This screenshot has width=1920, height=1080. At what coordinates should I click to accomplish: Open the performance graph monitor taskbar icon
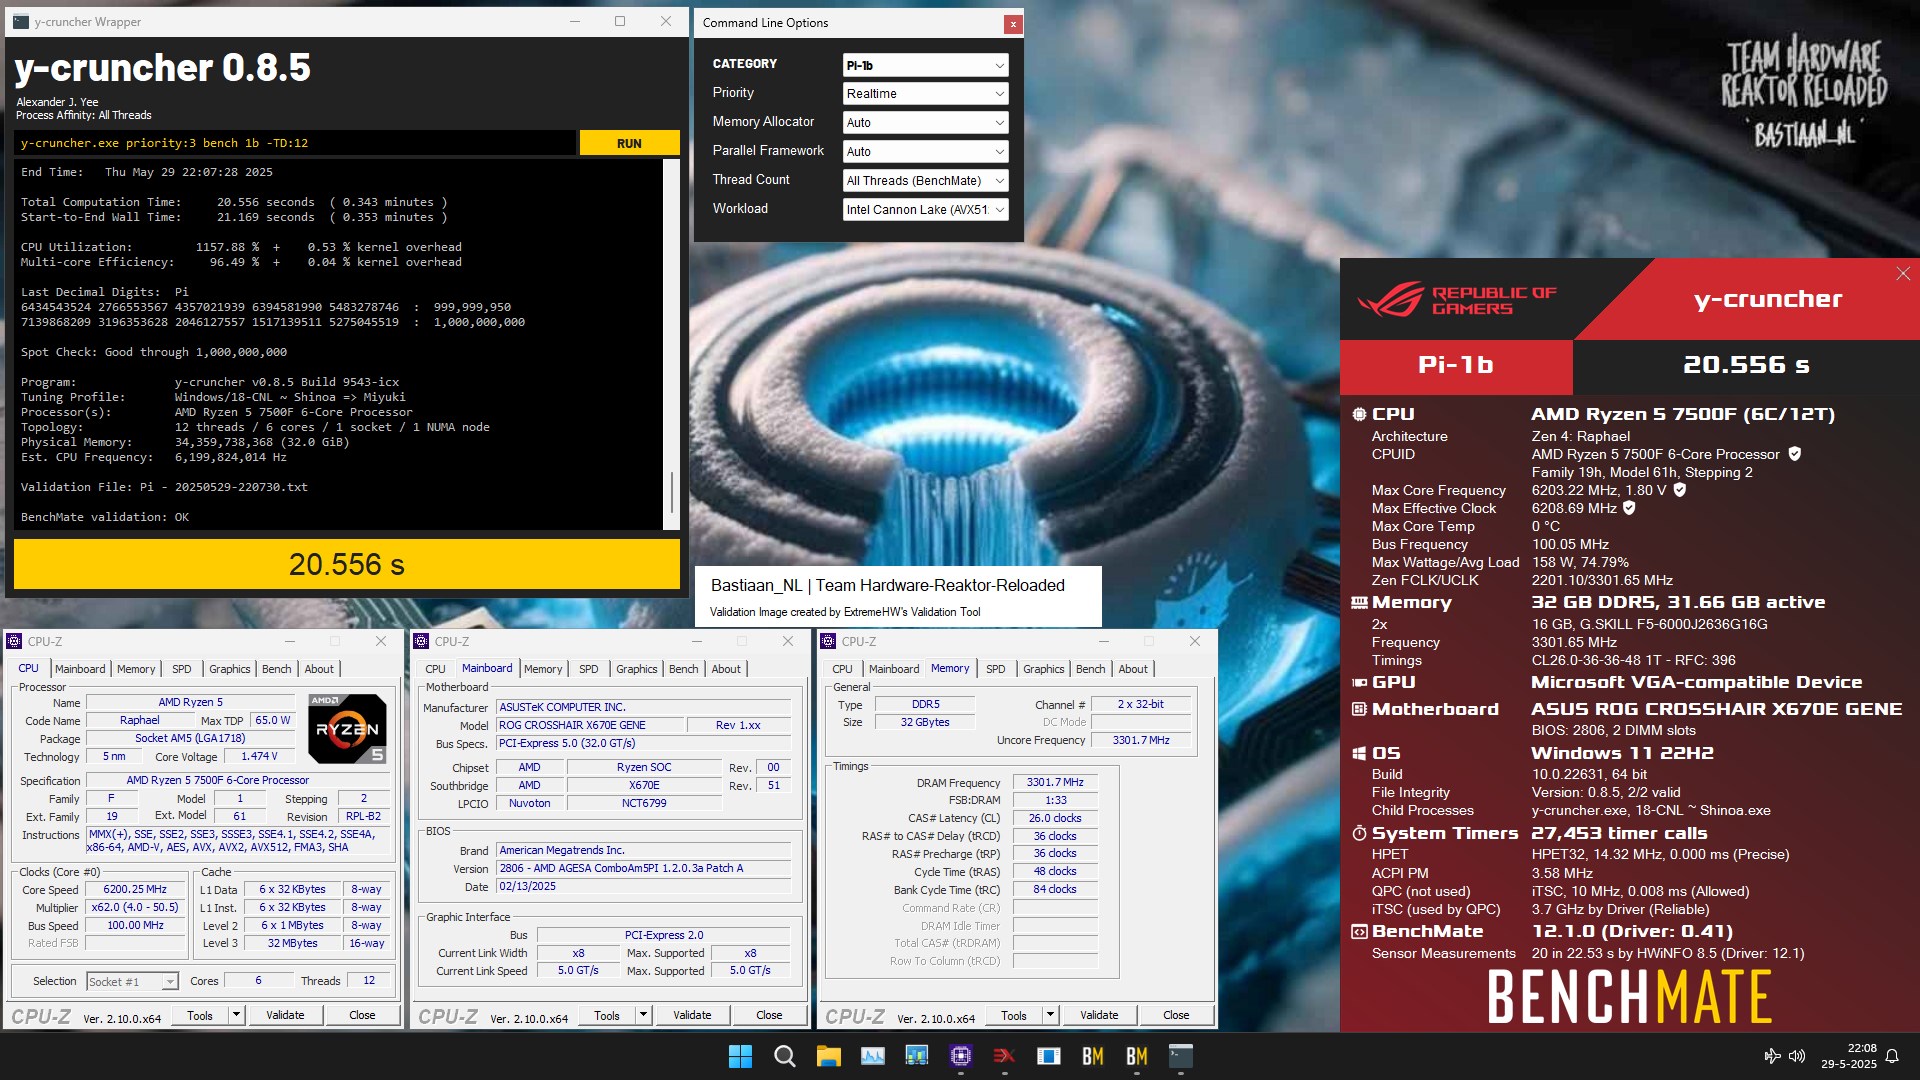point(873,1056)
